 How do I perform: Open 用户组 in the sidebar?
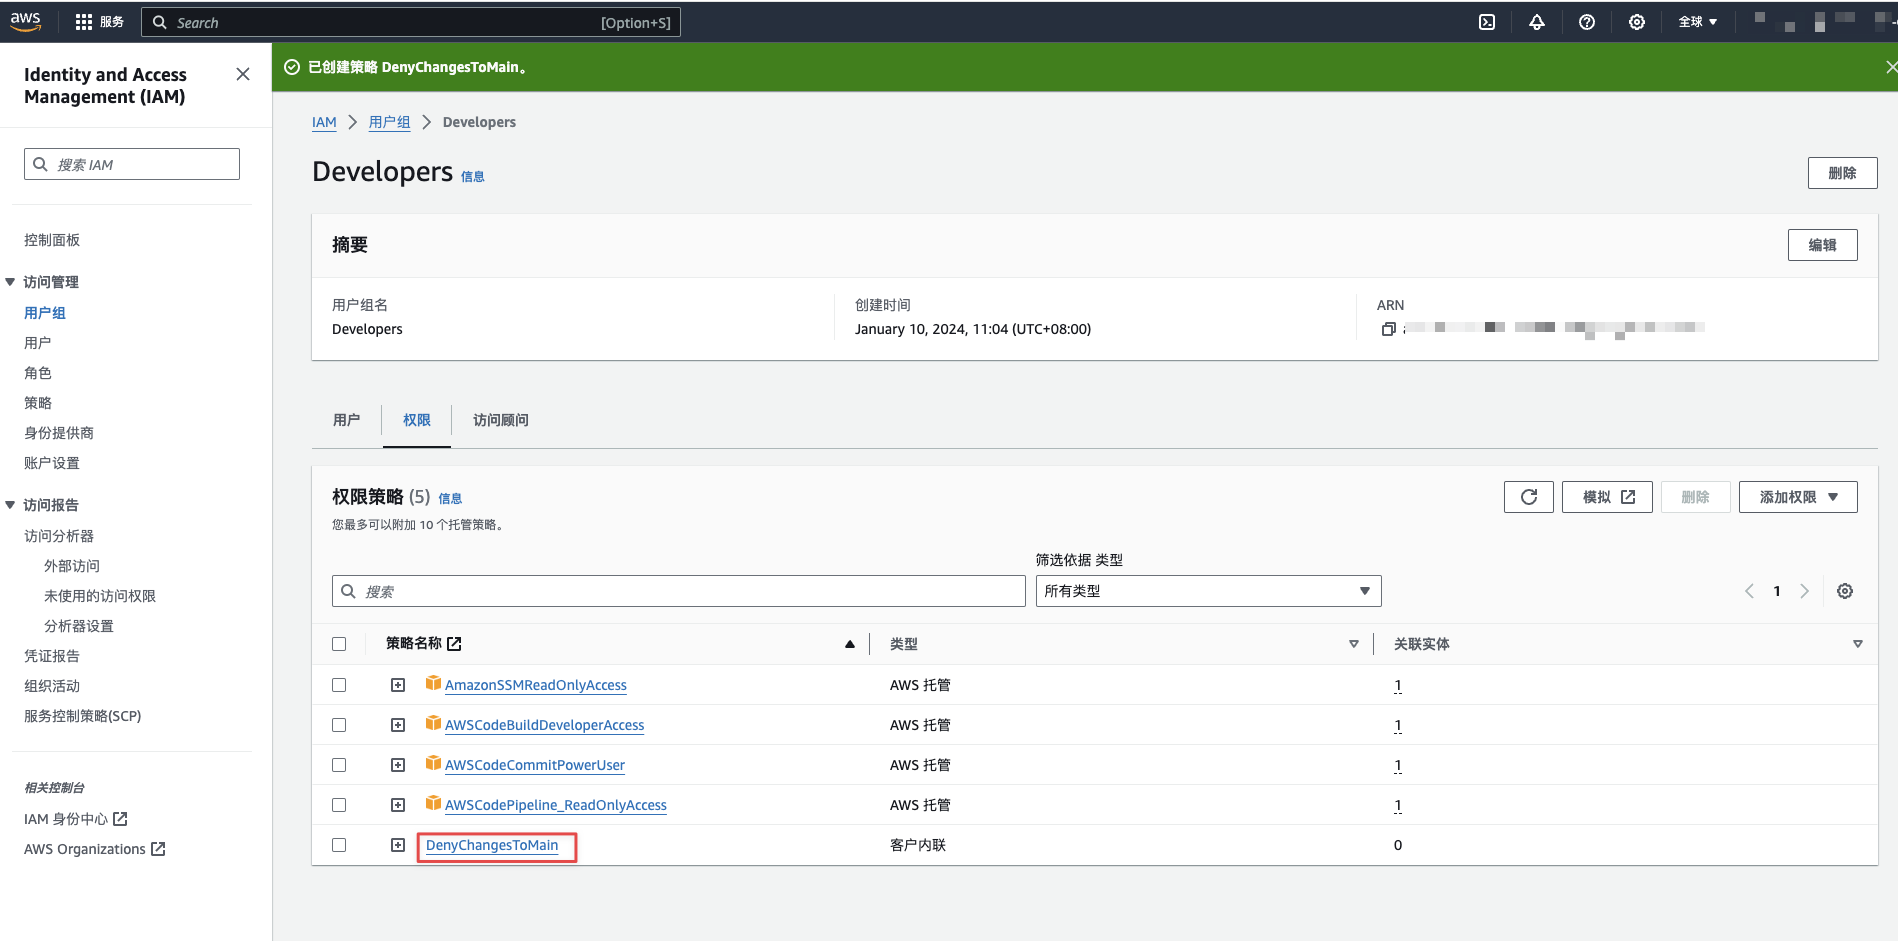click(x=45, y=313)
